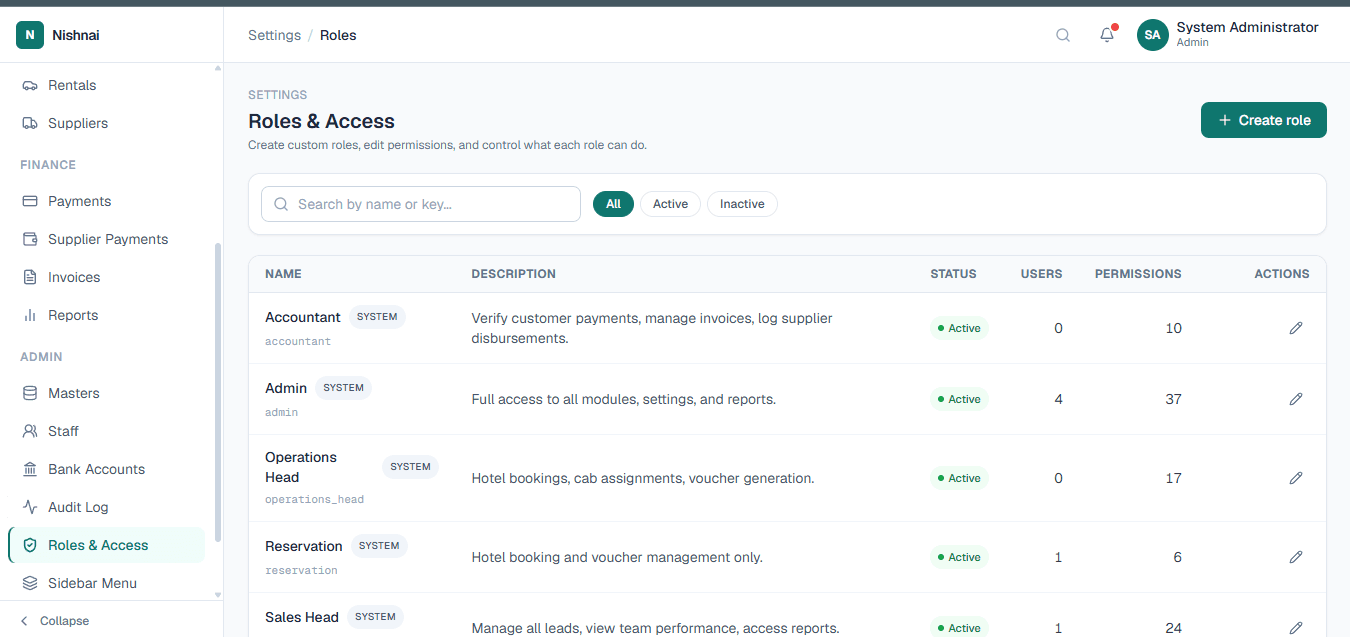1350x637 pixels.
Task: Click the Roles breadcrumb
Action: click(338, 35)
